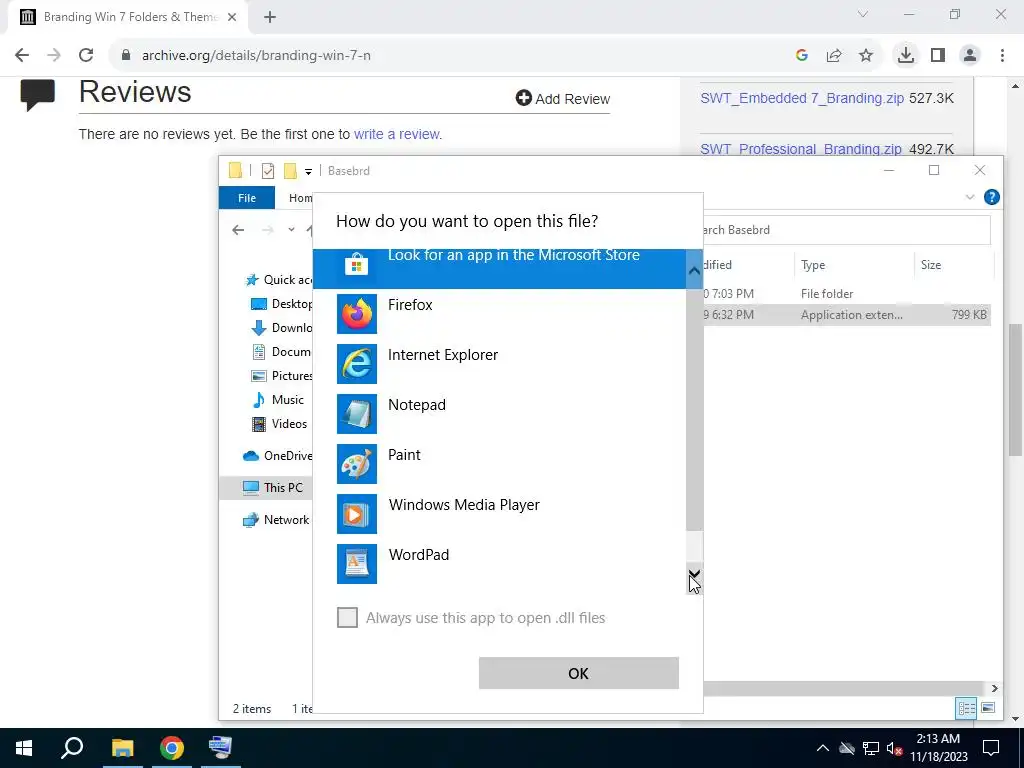Switch to Large icons view in File Explorer

click(988, 708)
